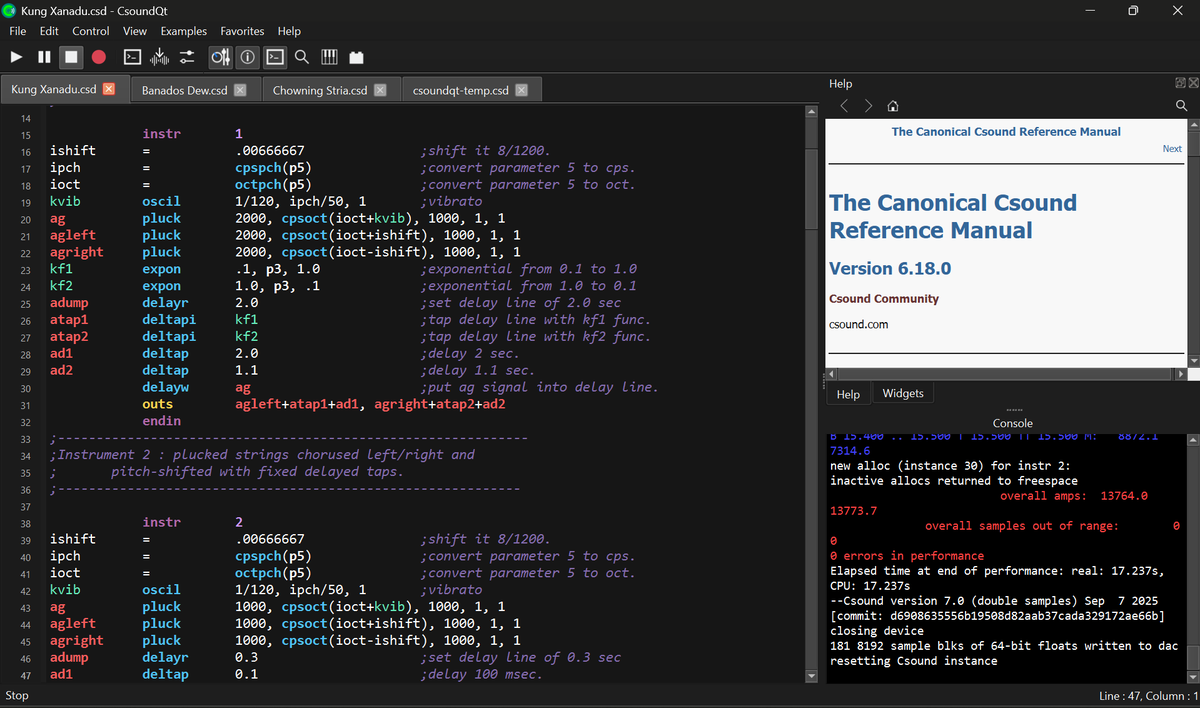
Task: Click the Stop button in toolbar
Action: pos(71,57)
